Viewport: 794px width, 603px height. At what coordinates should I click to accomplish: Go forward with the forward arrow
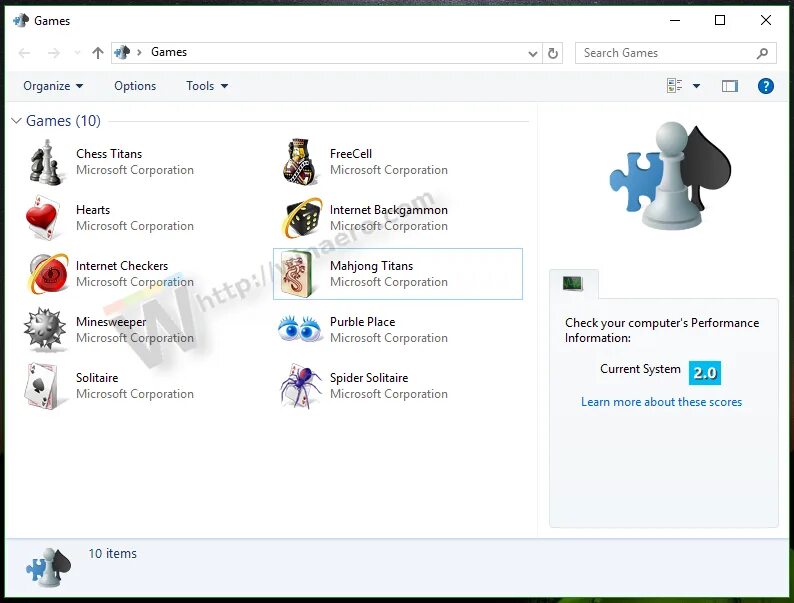coord(54,53)
